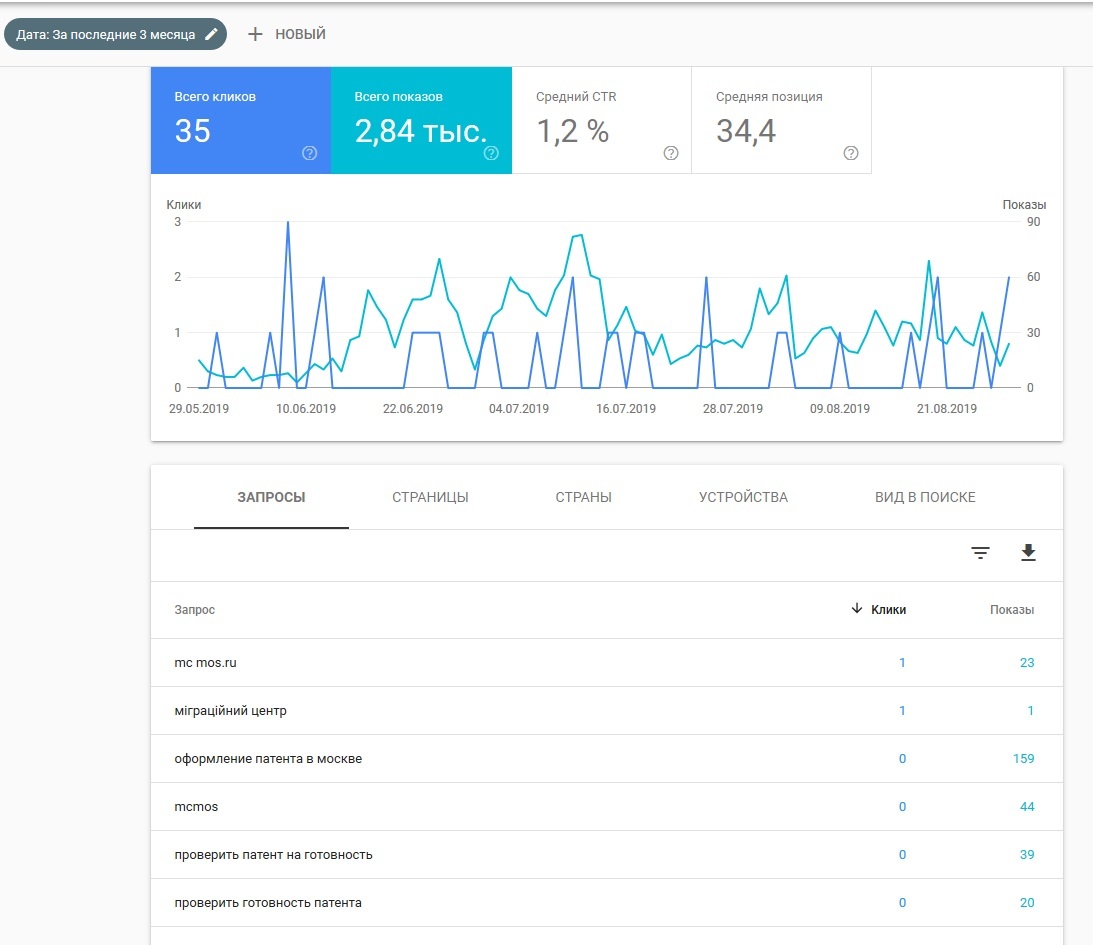Open help icon on Всего показов card

pos(491,153)
